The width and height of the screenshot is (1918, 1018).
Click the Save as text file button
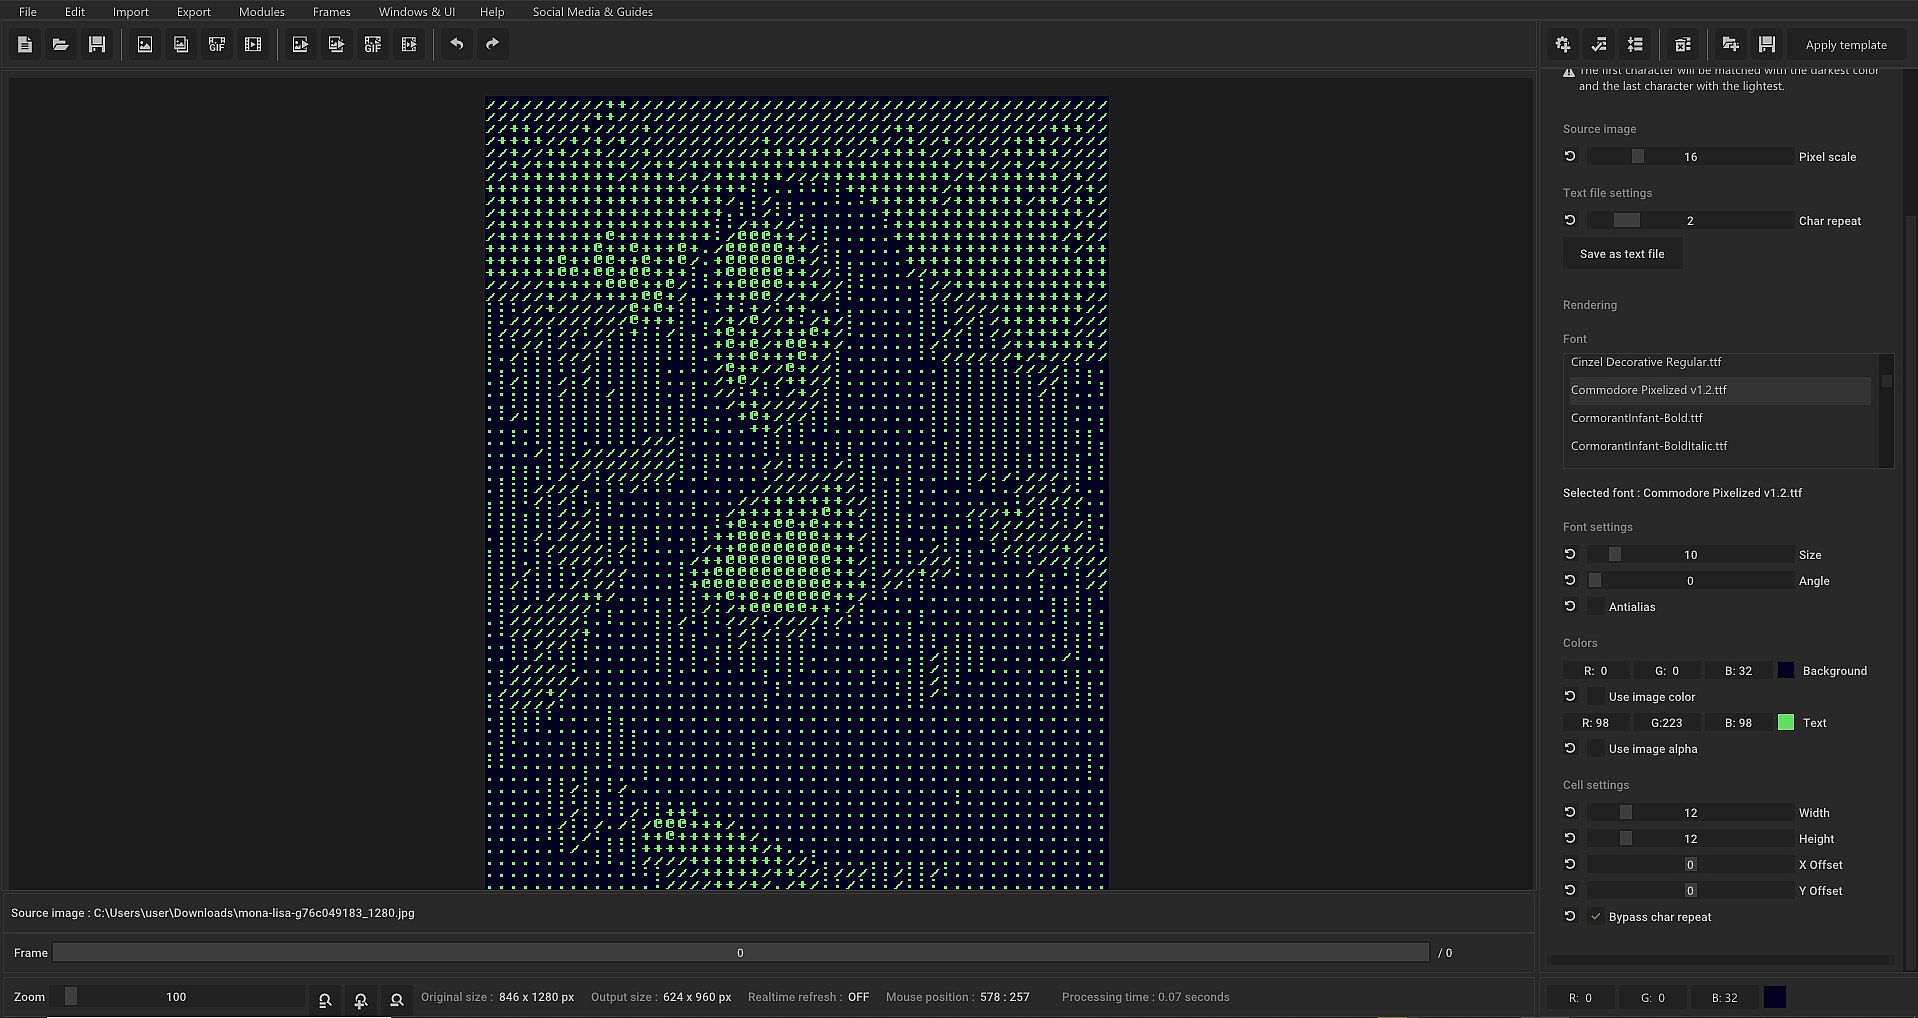pos(1621,254)
